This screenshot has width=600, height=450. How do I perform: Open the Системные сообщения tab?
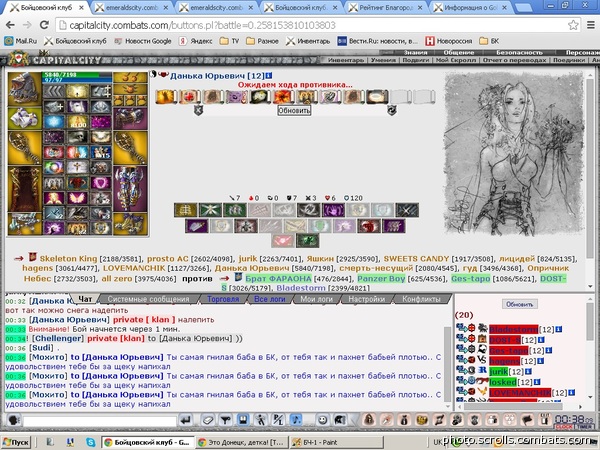148,299
